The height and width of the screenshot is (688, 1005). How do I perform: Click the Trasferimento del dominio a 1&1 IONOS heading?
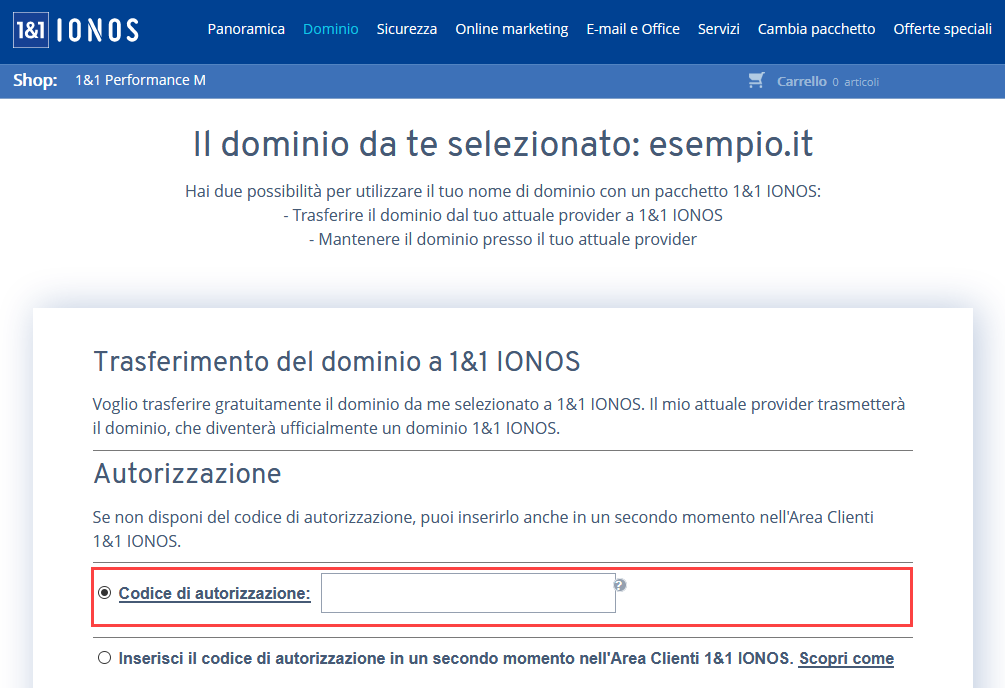point(336,362)
